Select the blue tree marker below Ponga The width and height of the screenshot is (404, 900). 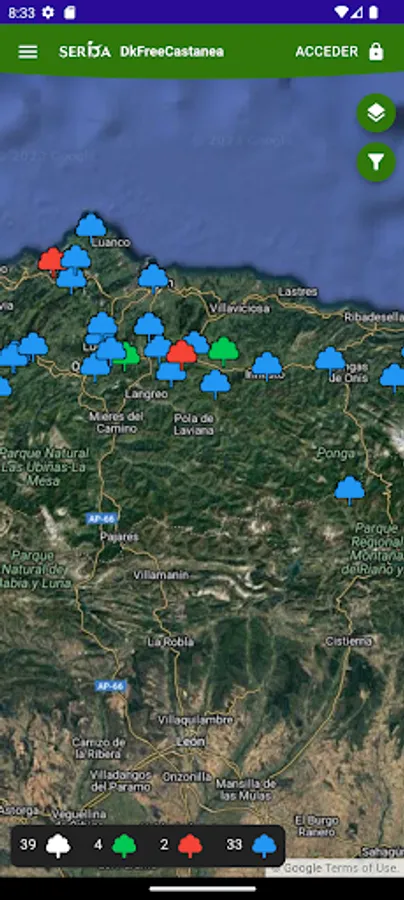pyautogui.click(x=349, y=491)
